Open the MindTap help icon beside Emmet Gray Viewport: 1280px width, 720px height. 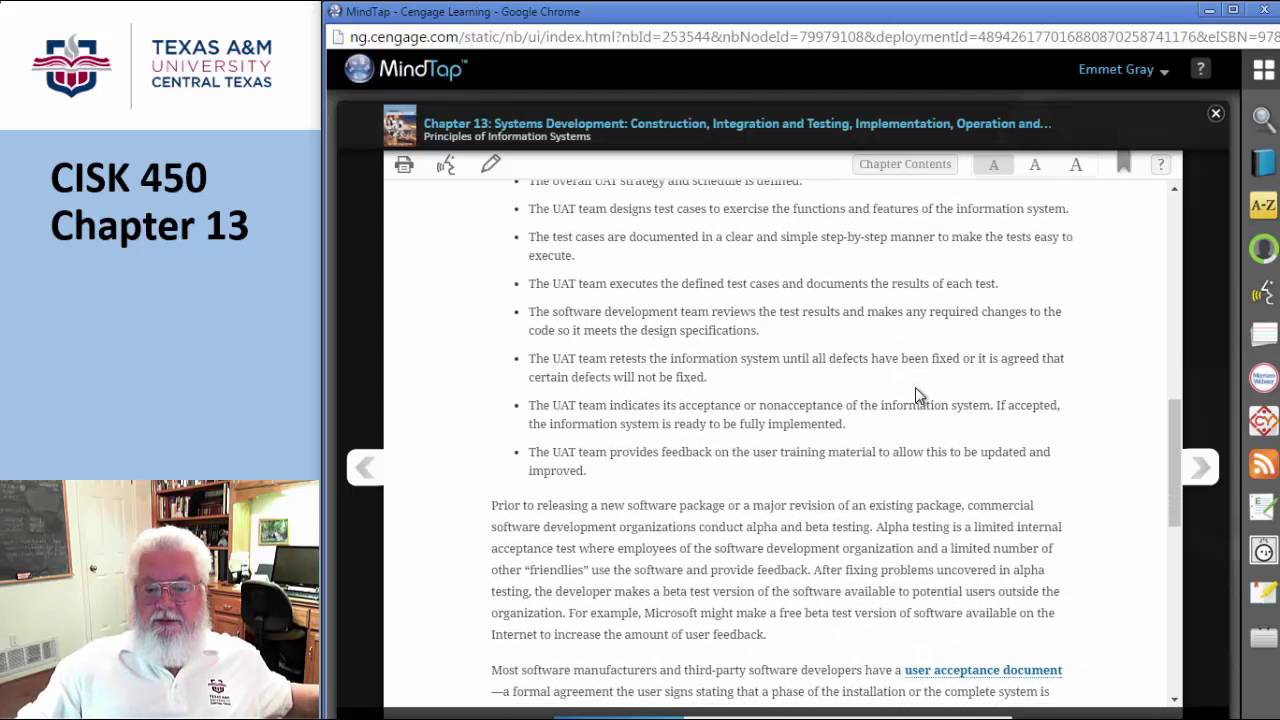coord(1200,69)
